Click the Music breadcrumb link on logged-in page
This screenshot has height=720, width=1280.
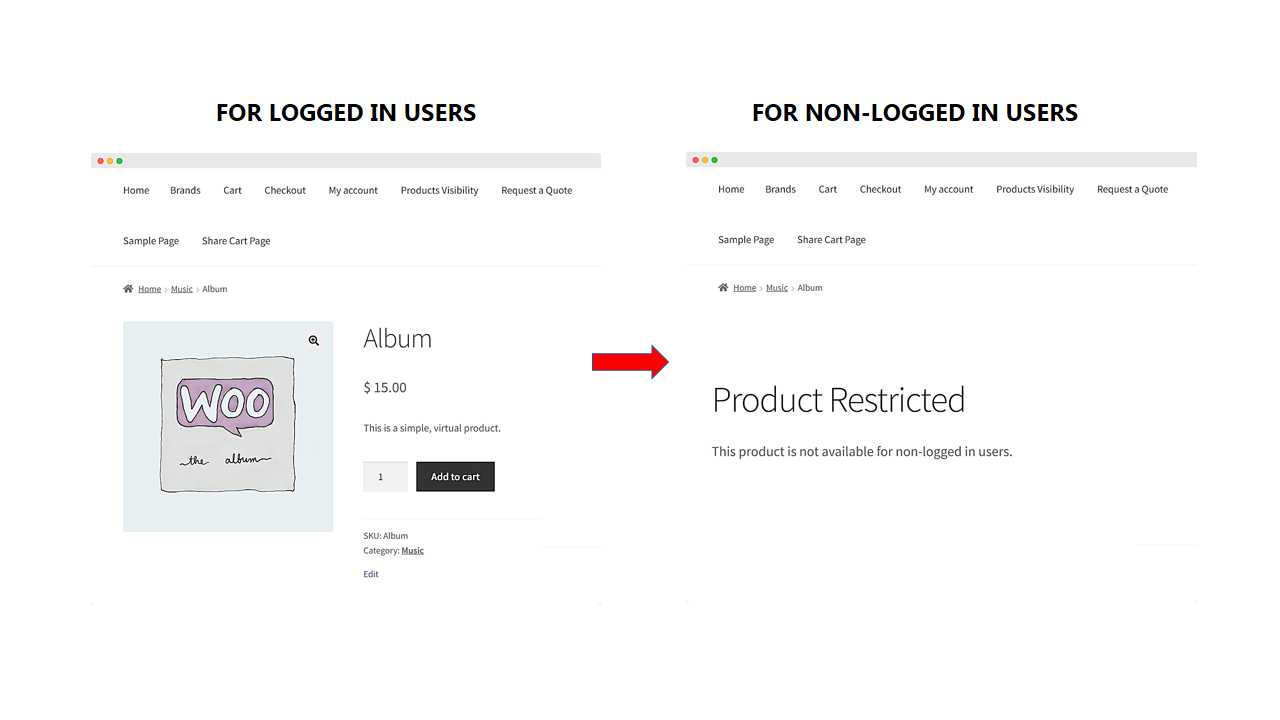tap(181, 288)
